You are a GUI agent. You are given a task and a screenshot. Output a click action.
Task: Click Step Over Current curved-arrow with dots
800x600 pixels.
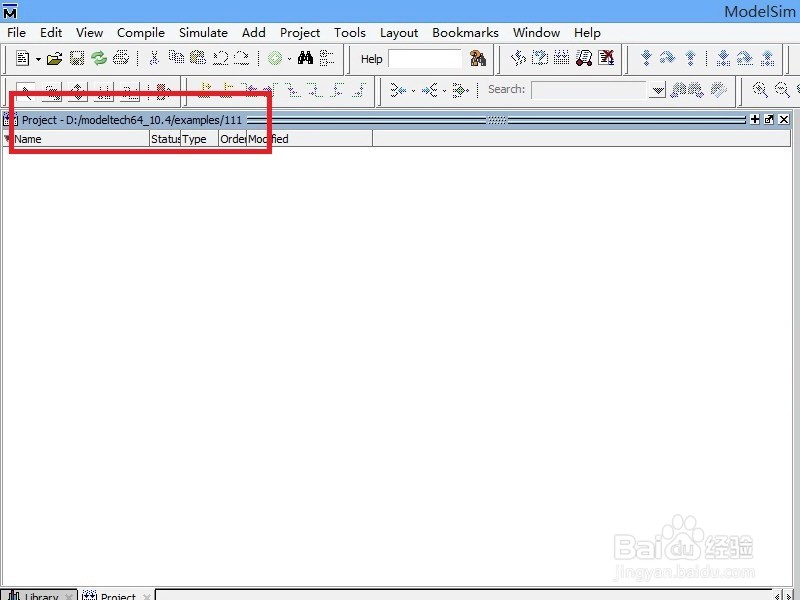pos(745,58)
